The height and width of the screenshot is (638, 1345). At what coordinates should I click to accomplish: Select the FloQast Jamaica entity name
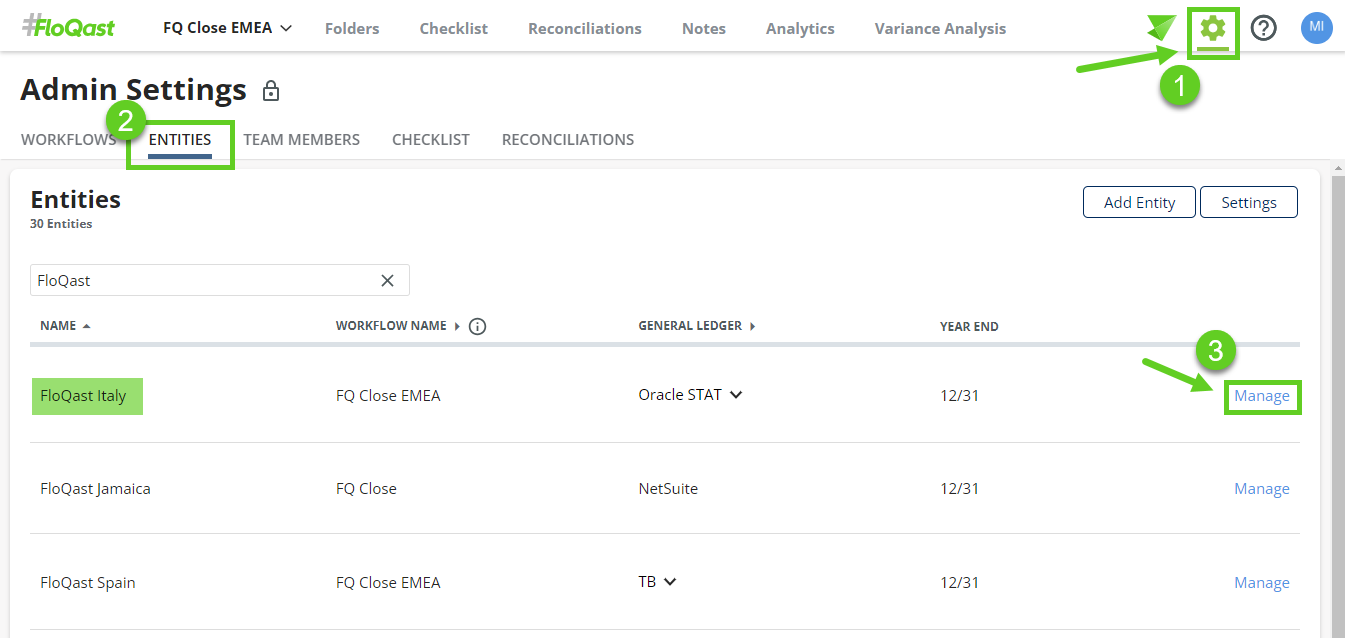tap(95, 489)
